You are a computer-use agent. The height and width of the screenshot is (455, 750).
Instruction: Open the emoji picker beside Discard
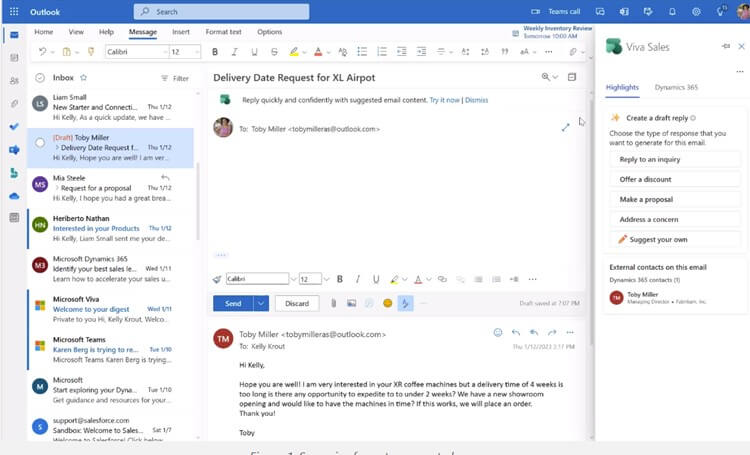click(387, 303)
